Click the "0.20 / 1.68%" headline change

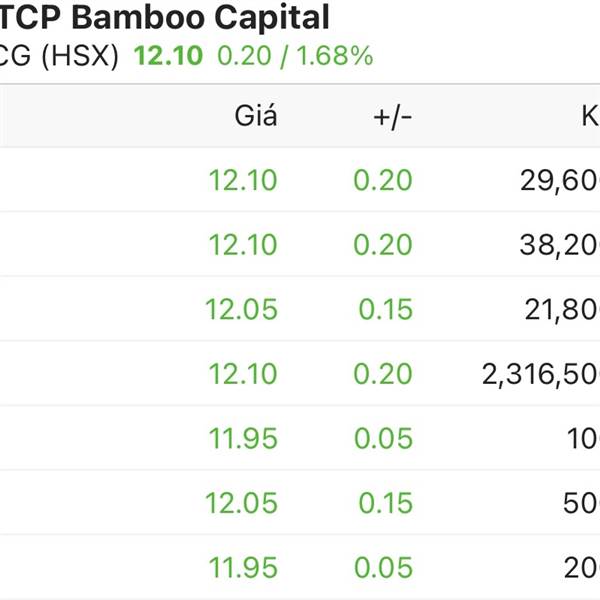pos(295,56)
